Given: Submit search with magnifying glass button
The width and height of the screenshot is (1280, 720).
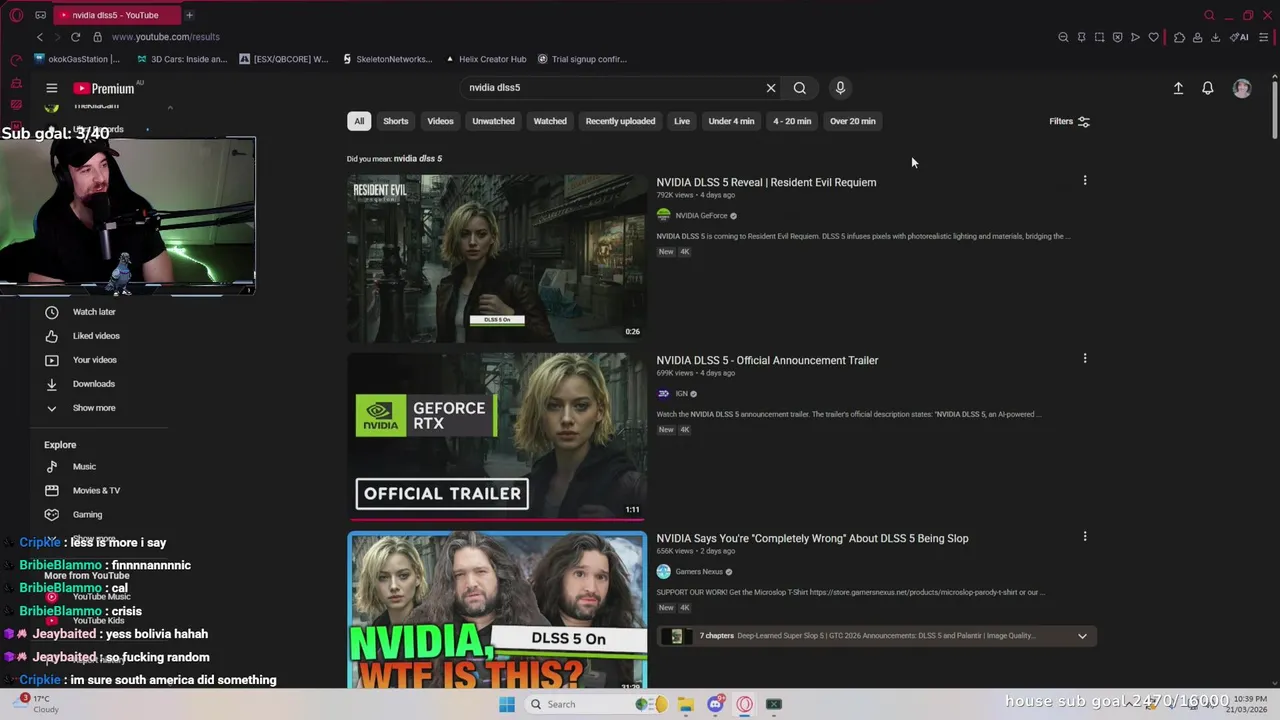Looking at the screenshot, I should click(x=800, y=88).
